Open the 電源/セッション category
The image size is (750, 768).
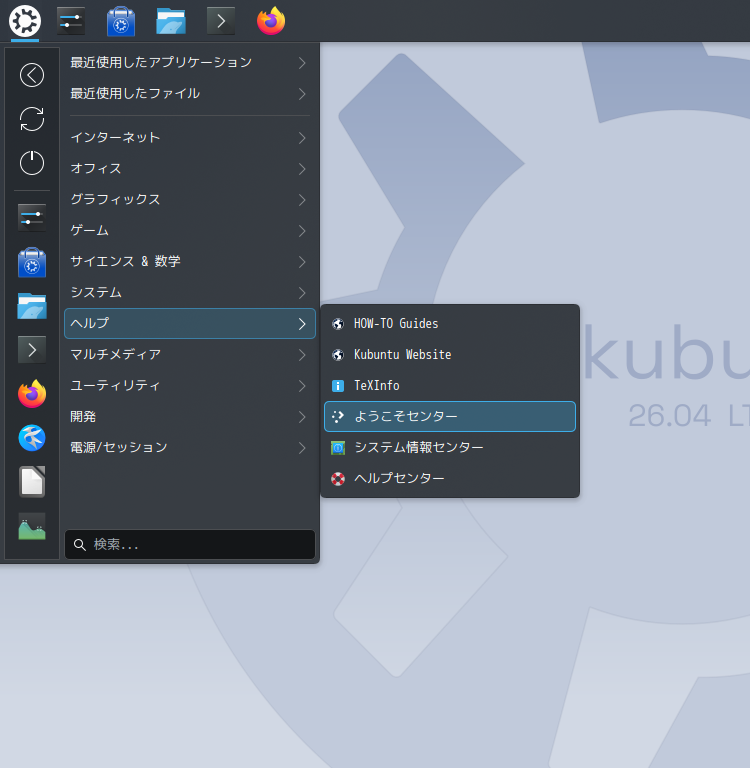click(190, 447)
